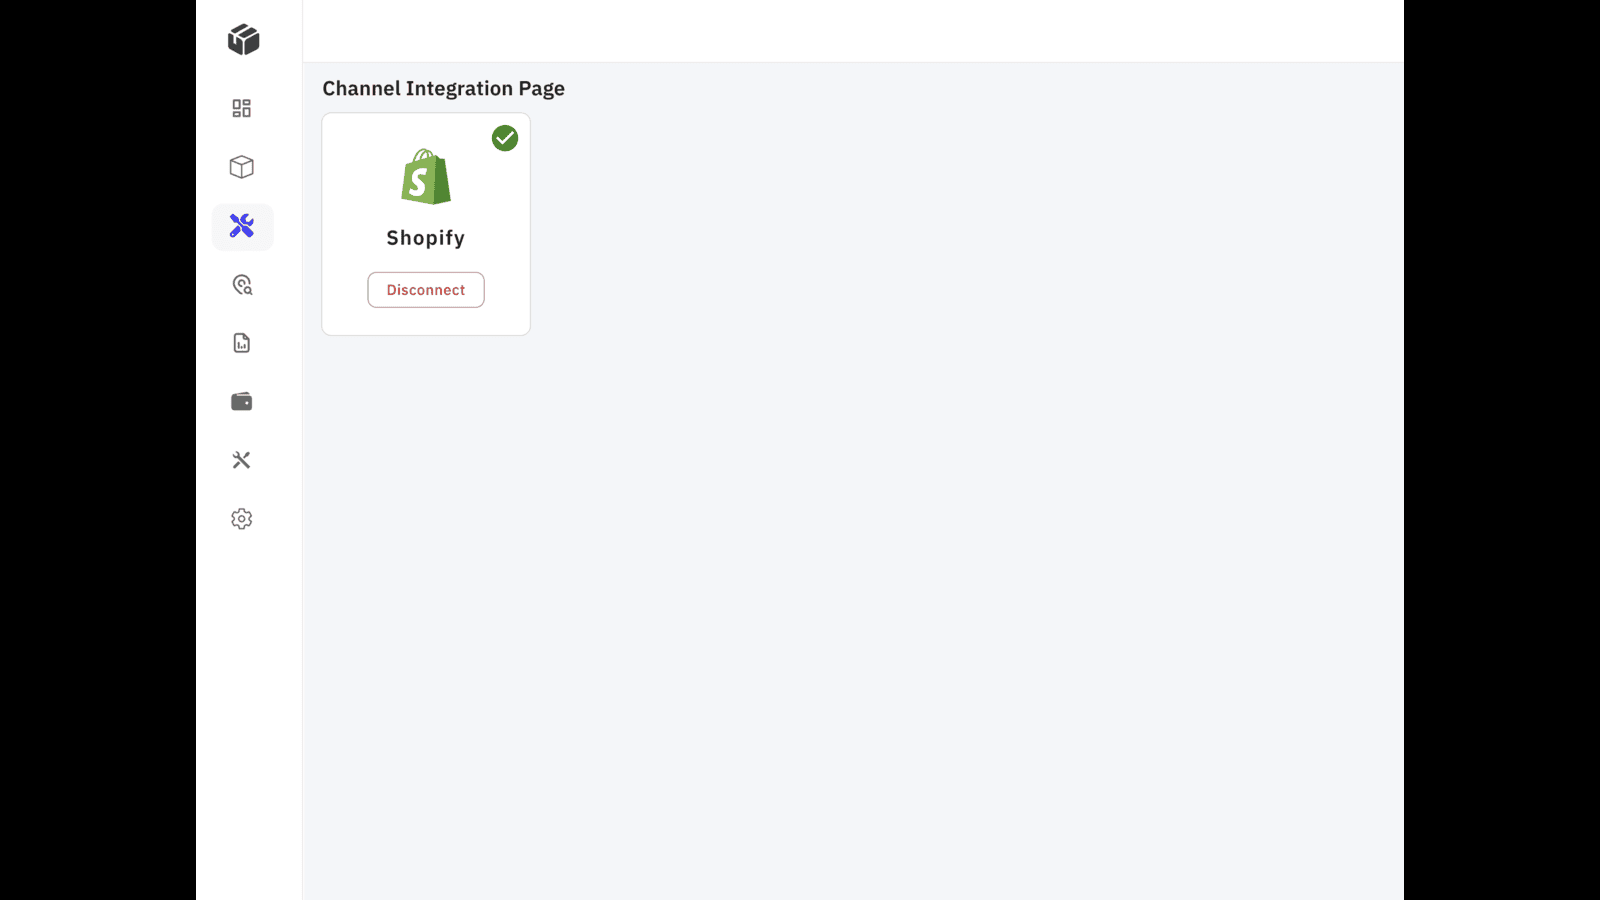Click inside the empty page content area
The image size is (1600, 900).
pos(900,600)
